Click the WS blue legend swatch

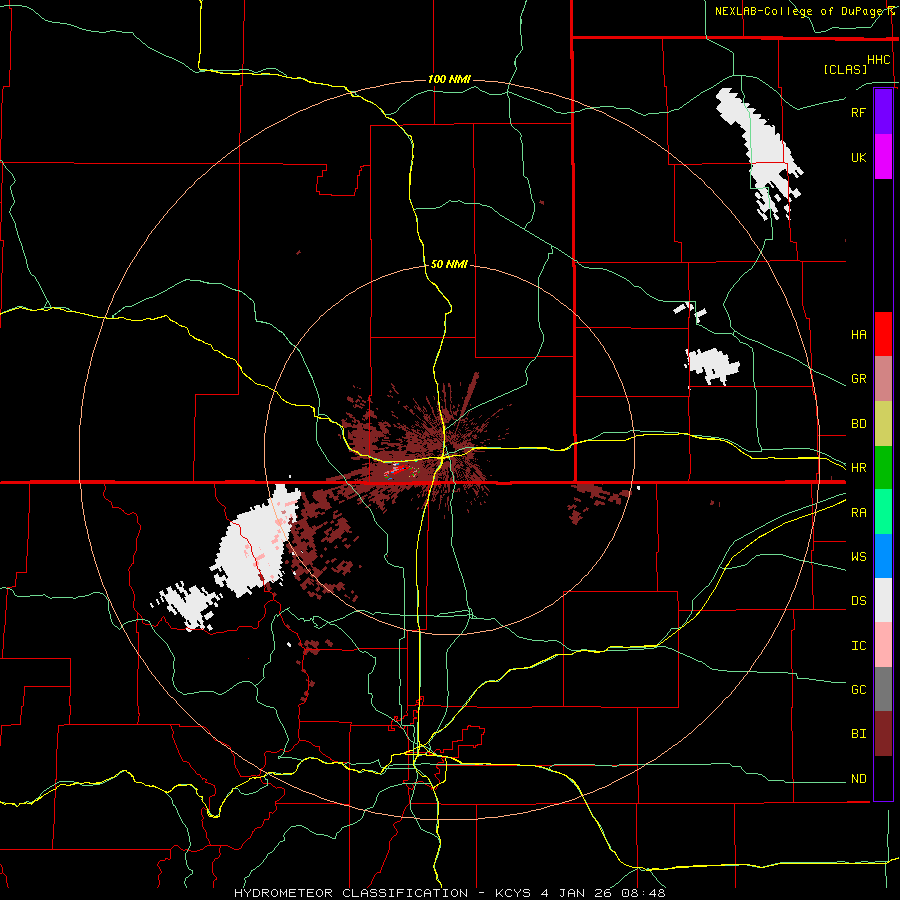[883, 556]
